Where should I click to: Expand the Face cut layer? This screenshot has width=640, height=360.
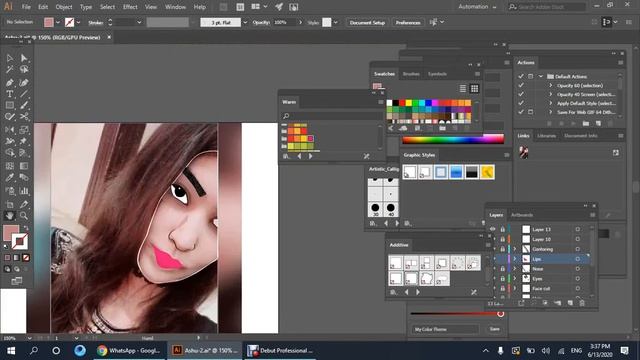pos(515,288)
